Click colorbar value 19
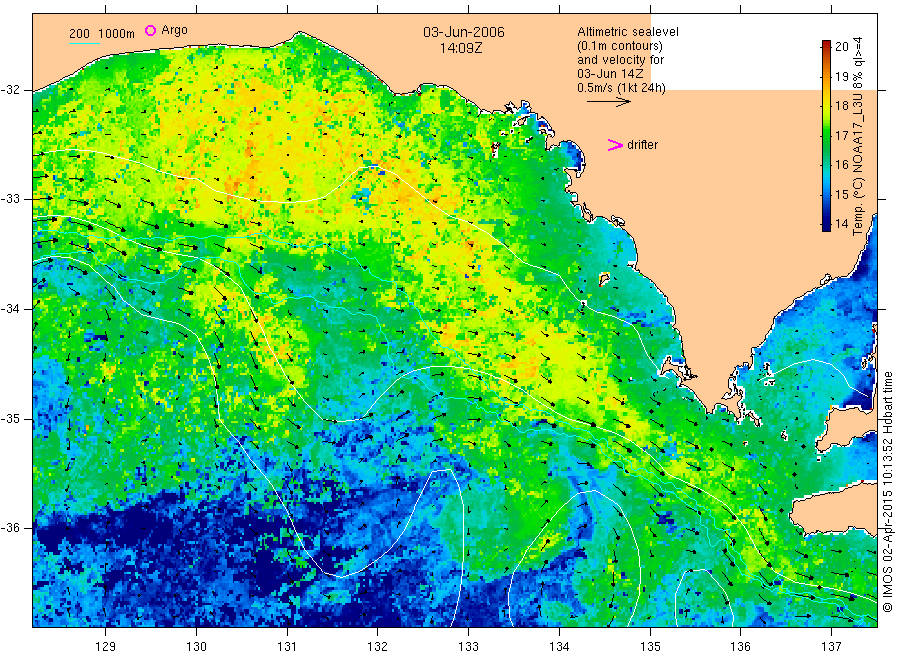900x660 pixels. click(x=841, y=76)
